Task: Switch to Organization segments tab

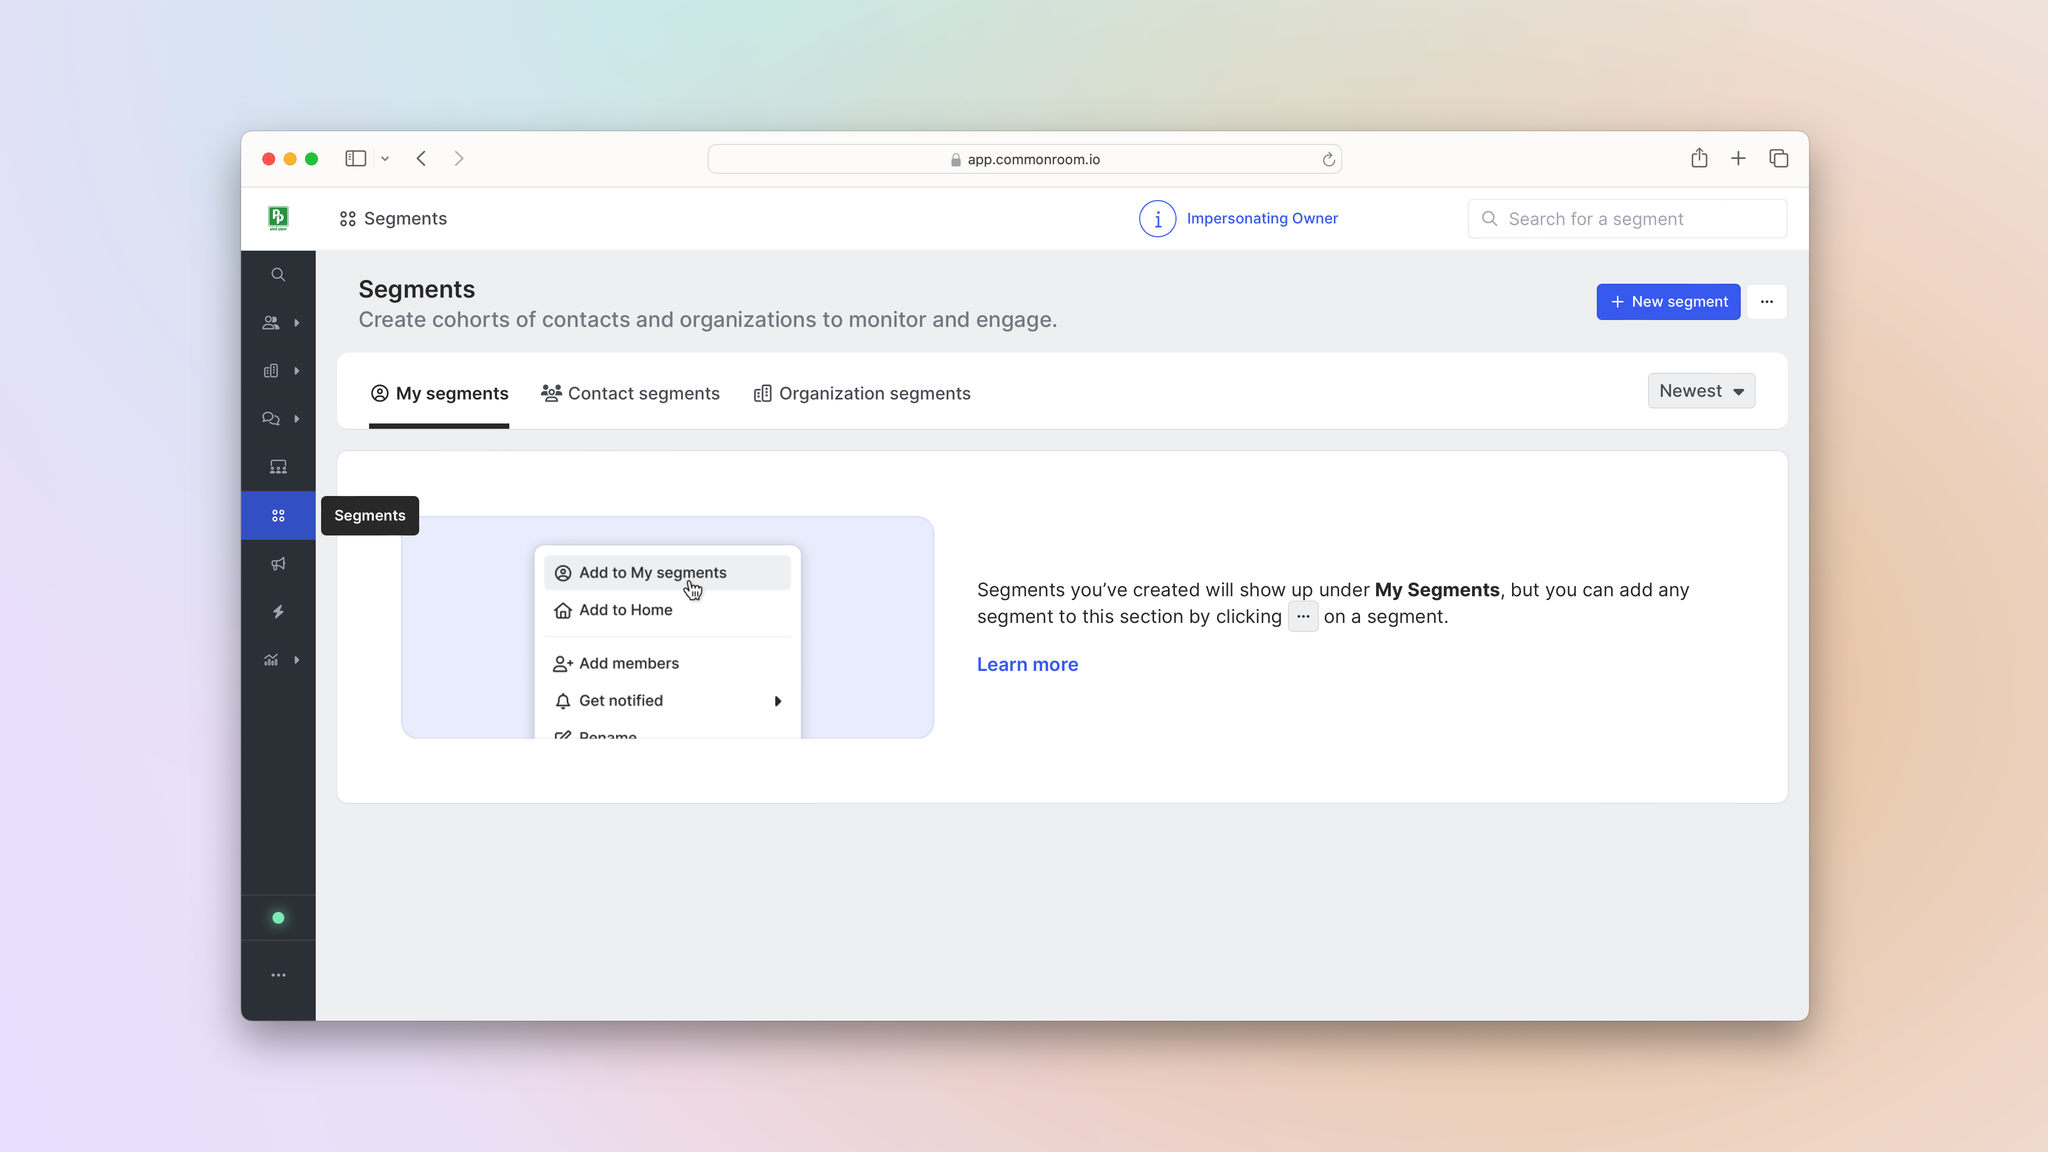Action: pos(862,394)
